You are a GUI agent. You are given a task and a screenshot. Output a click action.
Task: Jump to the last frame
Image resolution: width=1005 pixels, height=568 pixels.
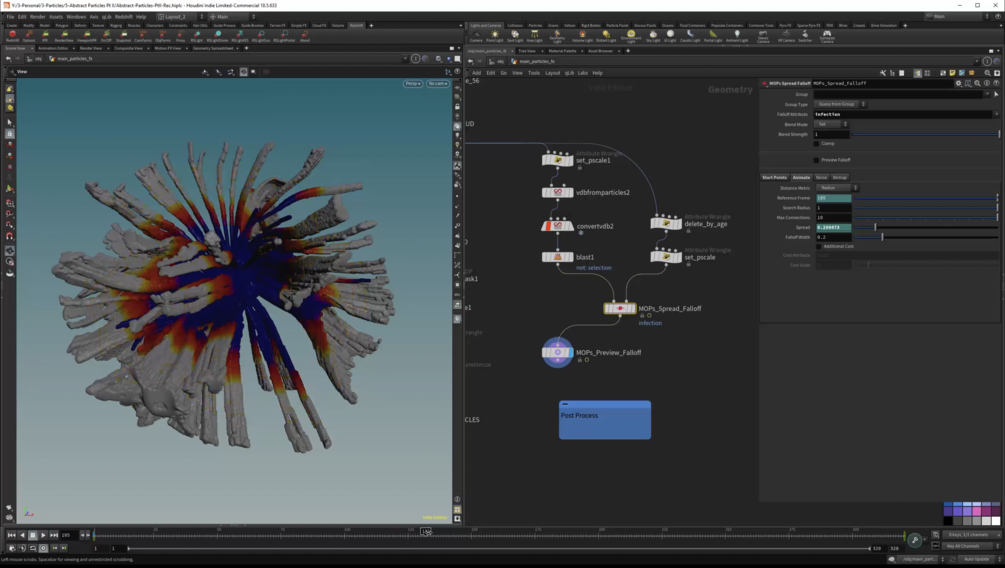(54, 535)
